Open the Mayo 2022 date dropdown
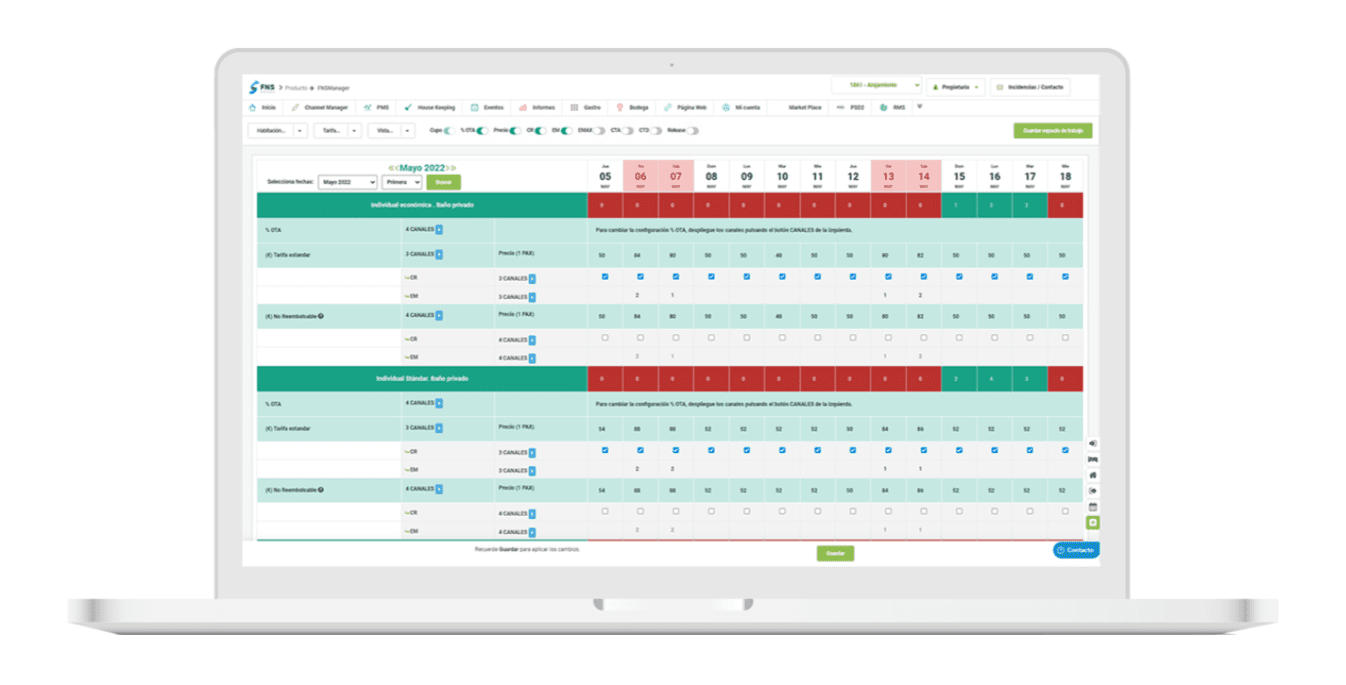The width and height of the screenshot is (1346, 685). pyautogui.click(x=347, y=182)
